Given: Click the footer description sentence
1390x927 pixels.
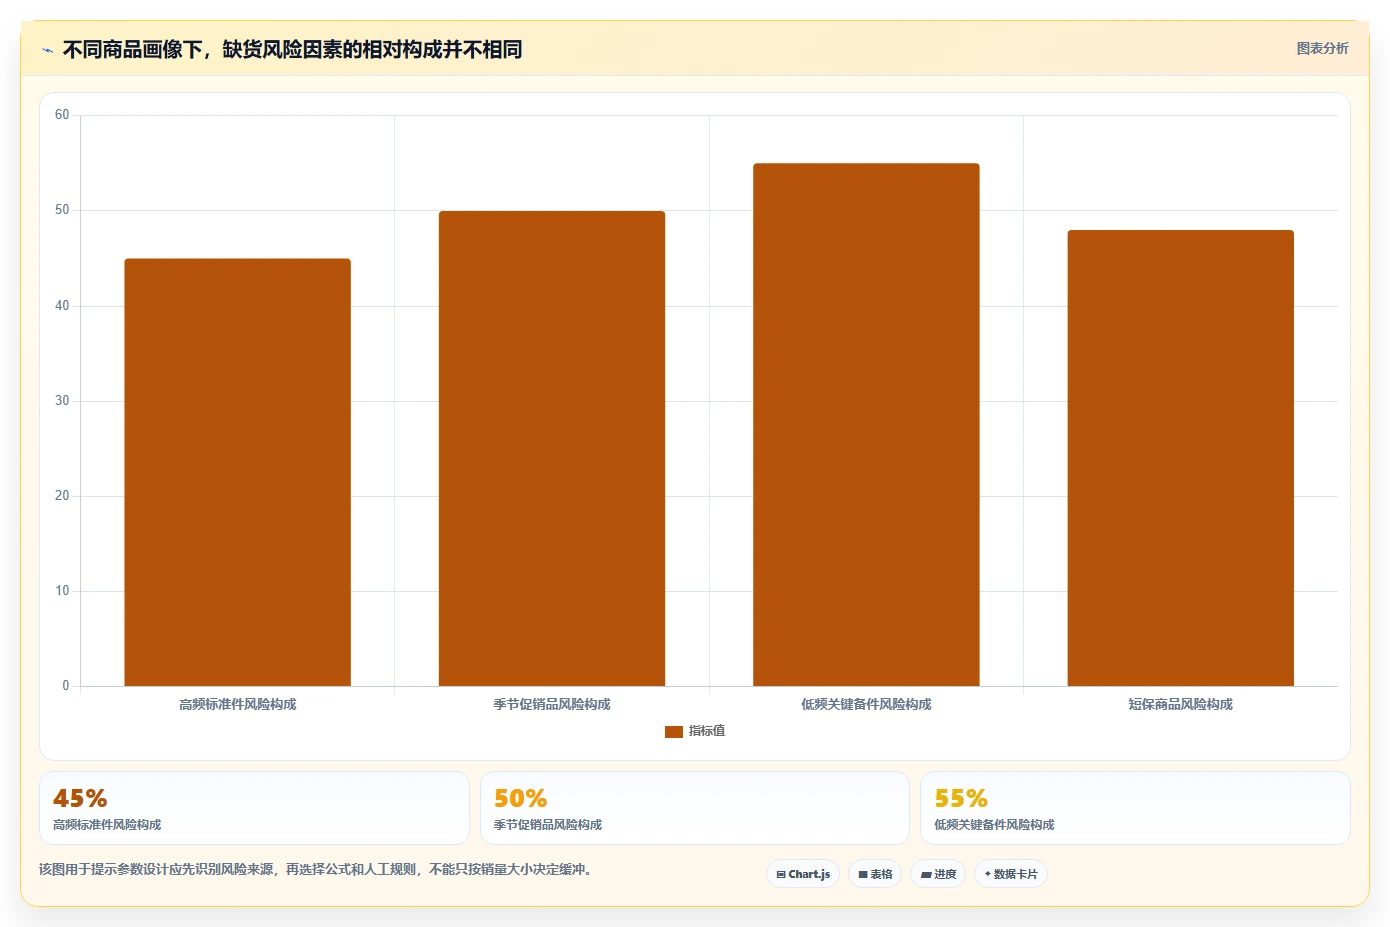Looking at the screenshot, I should click(316, 869).
